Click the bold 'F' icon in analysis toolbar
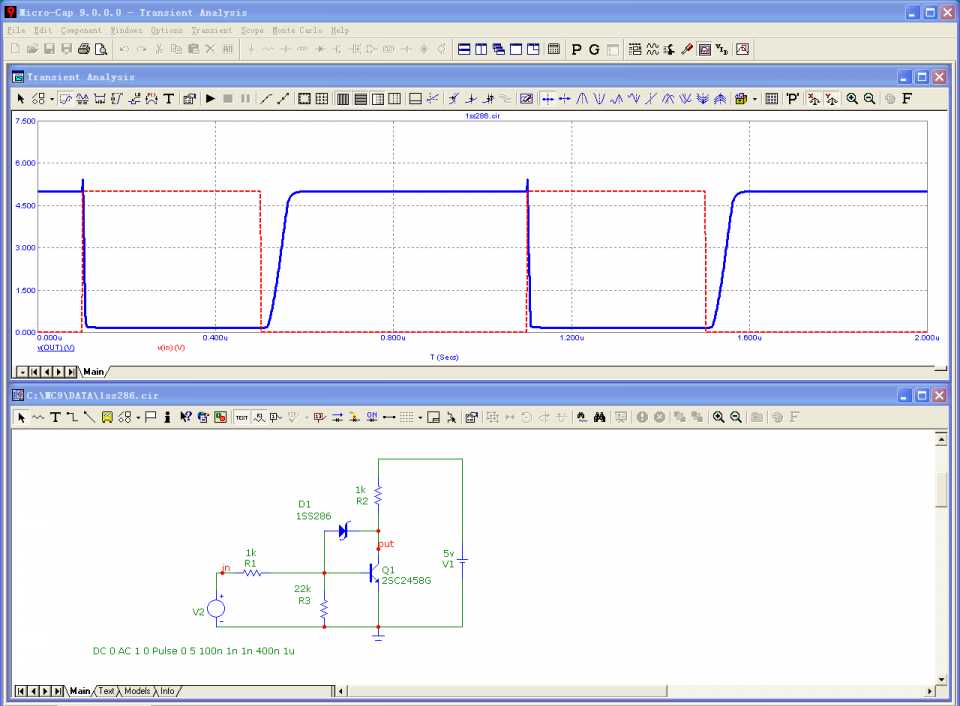 (907, 99)
